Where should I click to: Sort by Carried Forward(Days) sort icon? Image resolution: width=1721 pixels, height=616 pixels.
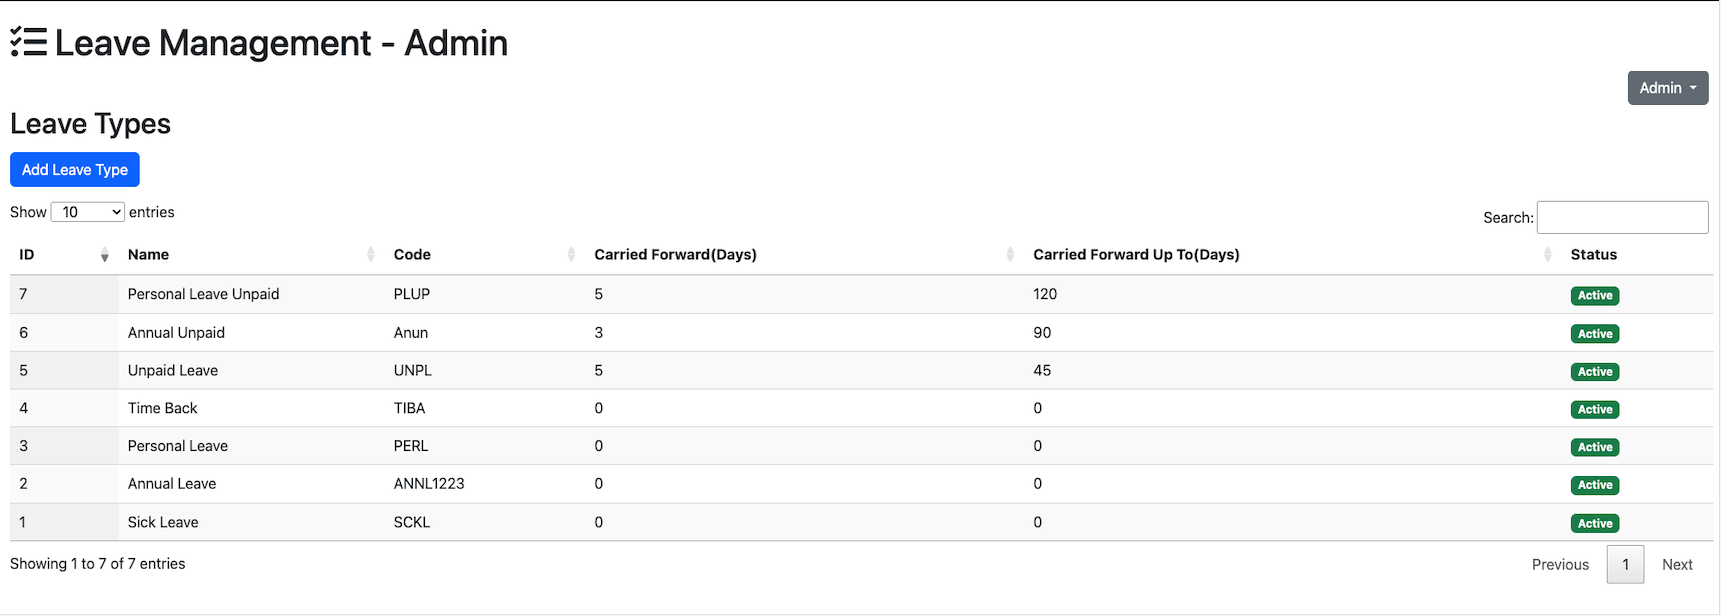(1010, 255)
